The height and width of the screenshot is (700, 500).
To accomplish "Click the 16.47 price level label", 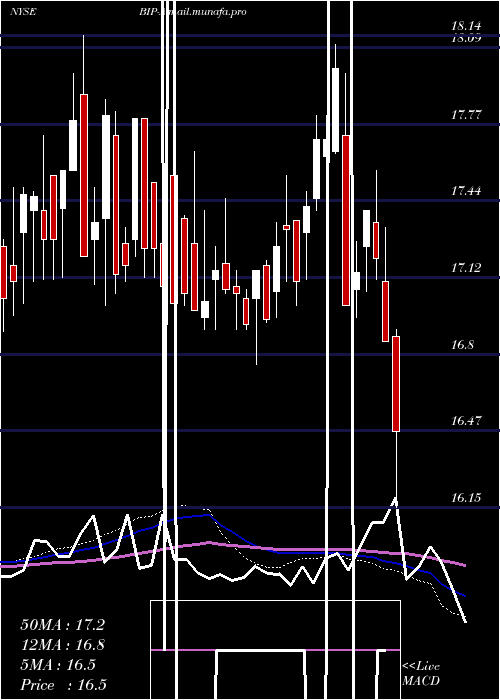I will tap(466, 421).
